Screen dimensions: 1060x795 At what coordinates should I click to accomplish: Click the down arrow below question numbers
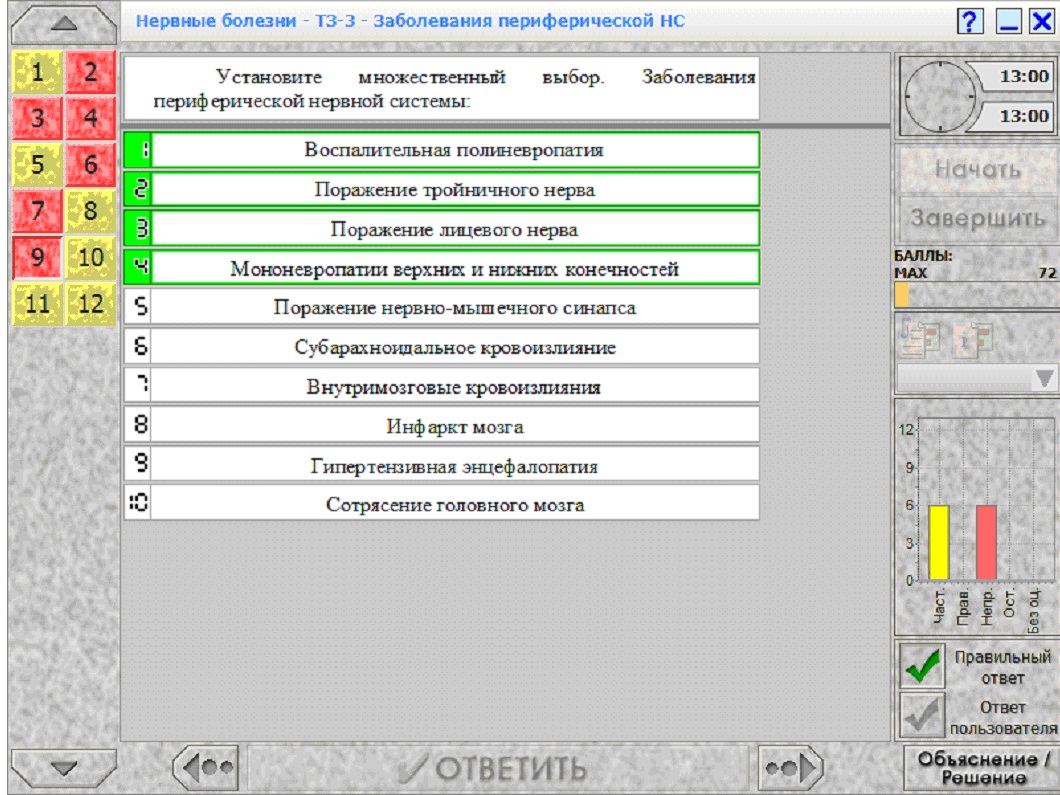[64, 768]
